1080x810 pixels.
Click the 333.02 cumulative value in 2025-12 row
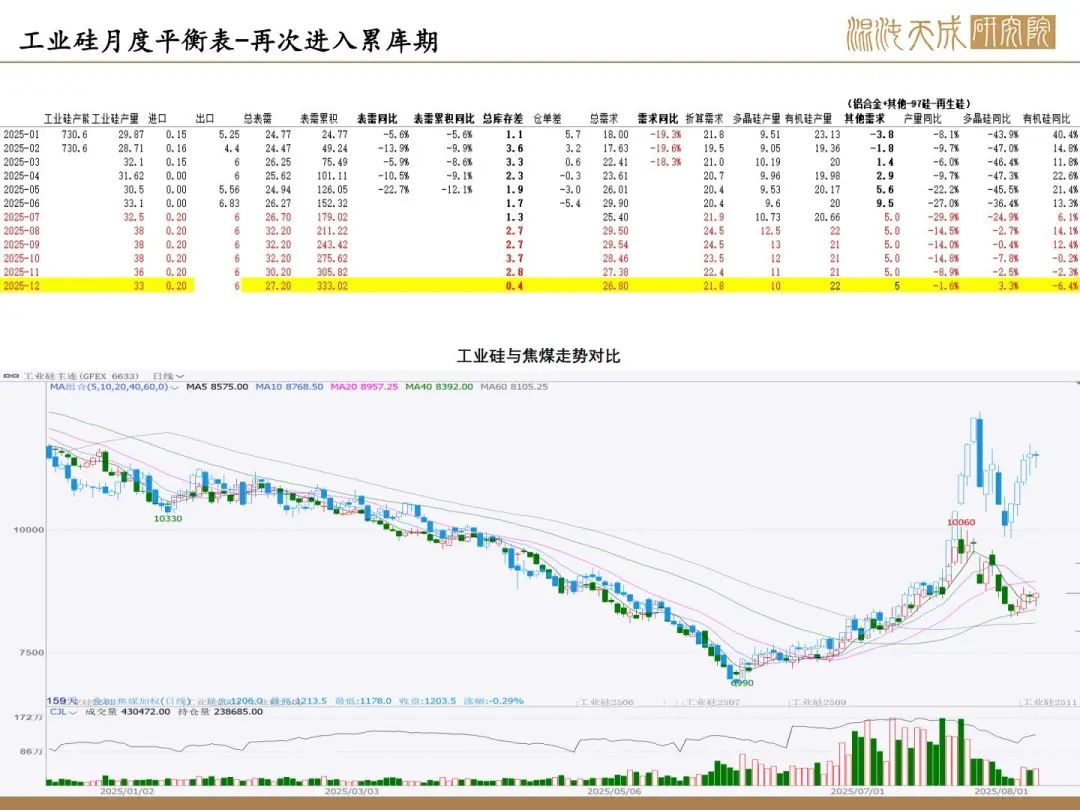tap(332, 286)
